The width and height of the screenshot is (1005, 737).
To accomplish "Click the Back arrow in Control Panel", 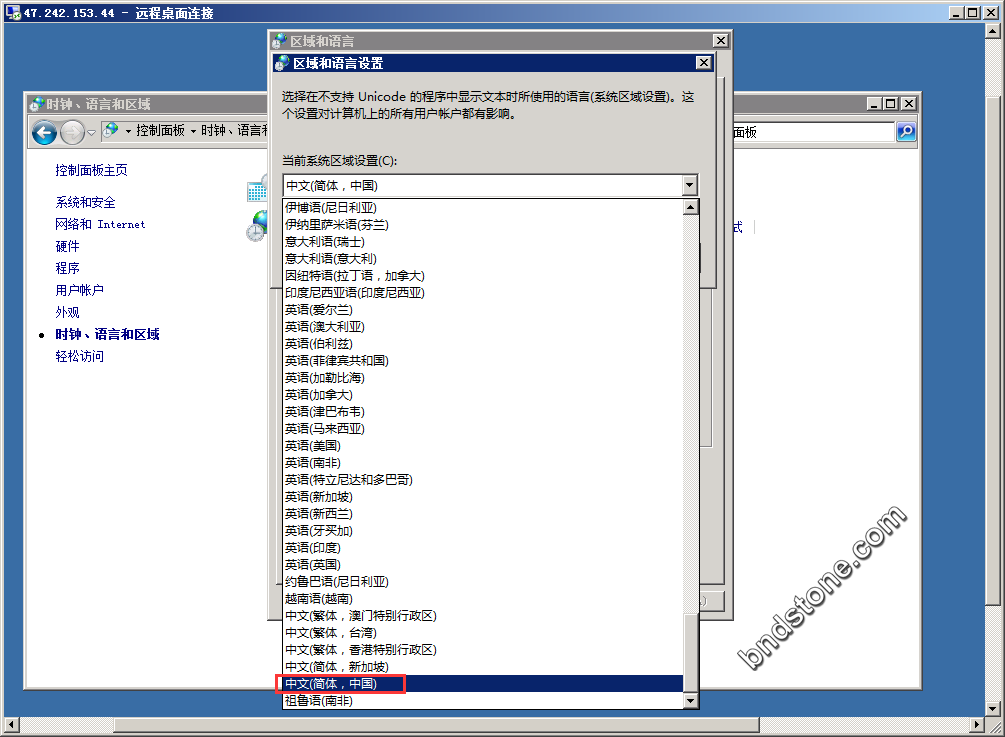I will (44, 132).
